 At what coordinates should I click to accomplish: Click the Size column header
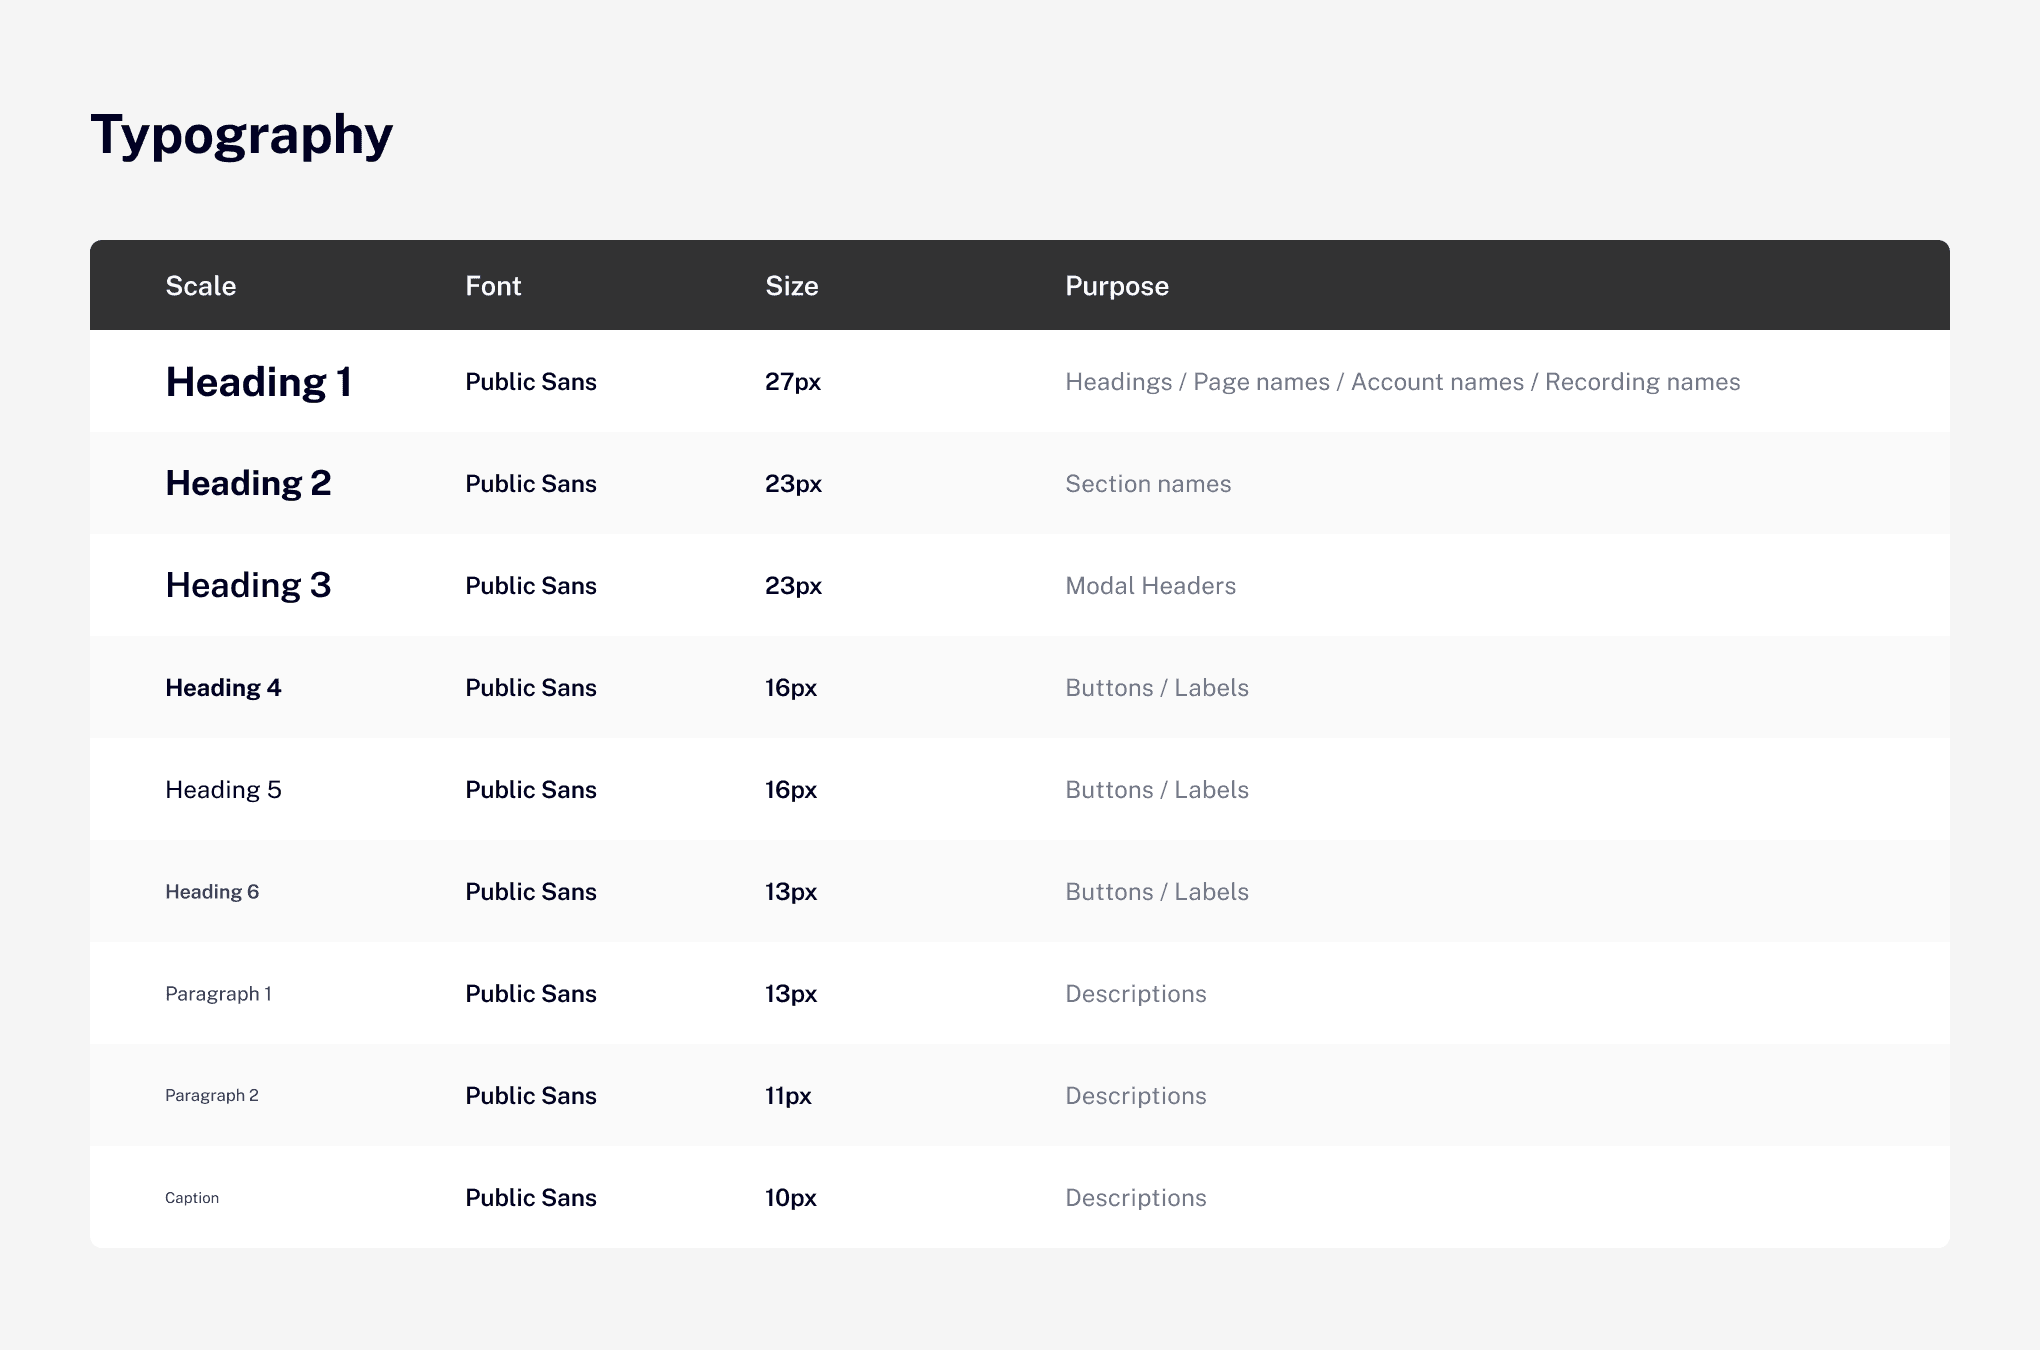(x=791, y=286)
